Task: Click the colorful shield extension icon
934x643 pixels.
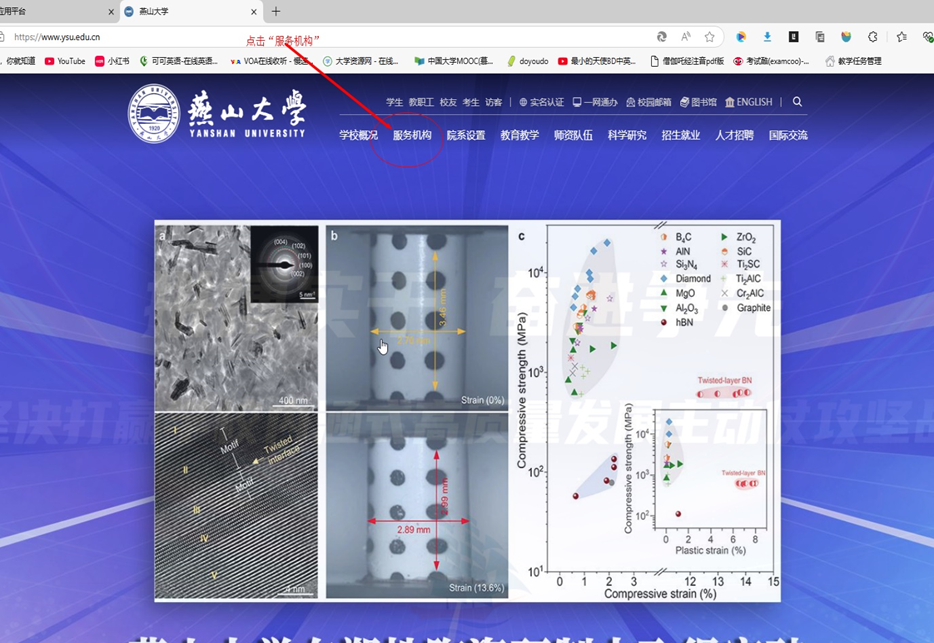Action: pos(846,37)
